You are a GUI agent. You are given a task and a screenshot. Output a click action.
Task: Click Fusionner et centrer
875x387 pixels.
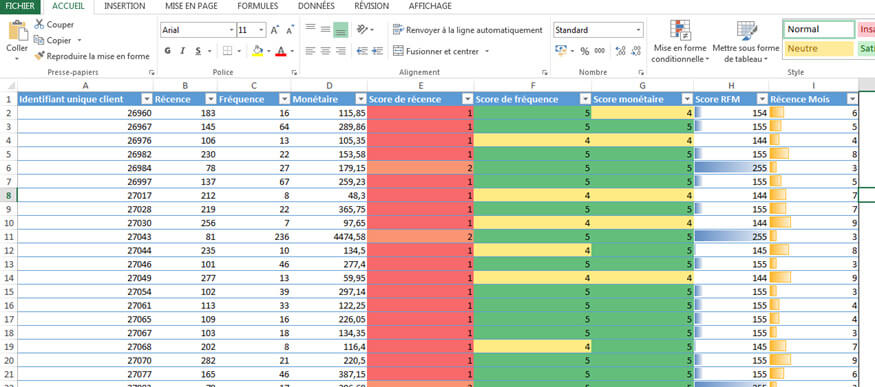tap(436, 51)
